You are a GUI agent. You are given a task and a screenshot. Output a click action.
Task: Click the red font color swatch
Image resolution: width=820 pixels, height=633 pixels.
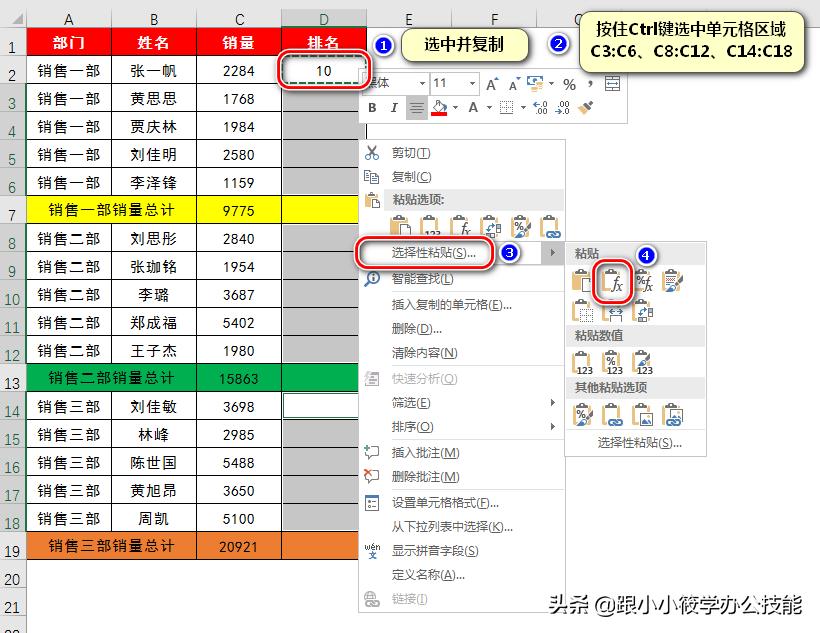(x=438, y=112)
